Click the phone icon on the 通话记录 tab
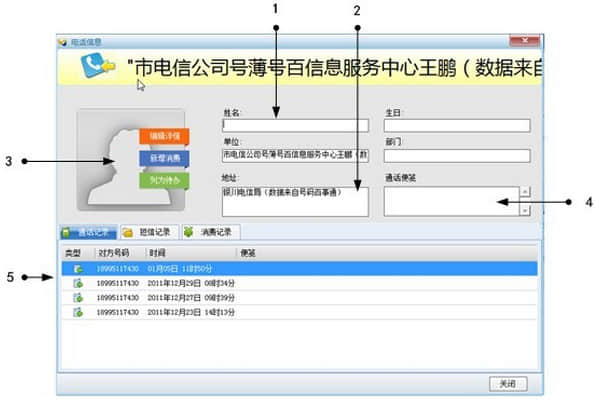The height and width of the screenshot is (401, 595). [x=66, y=232]
